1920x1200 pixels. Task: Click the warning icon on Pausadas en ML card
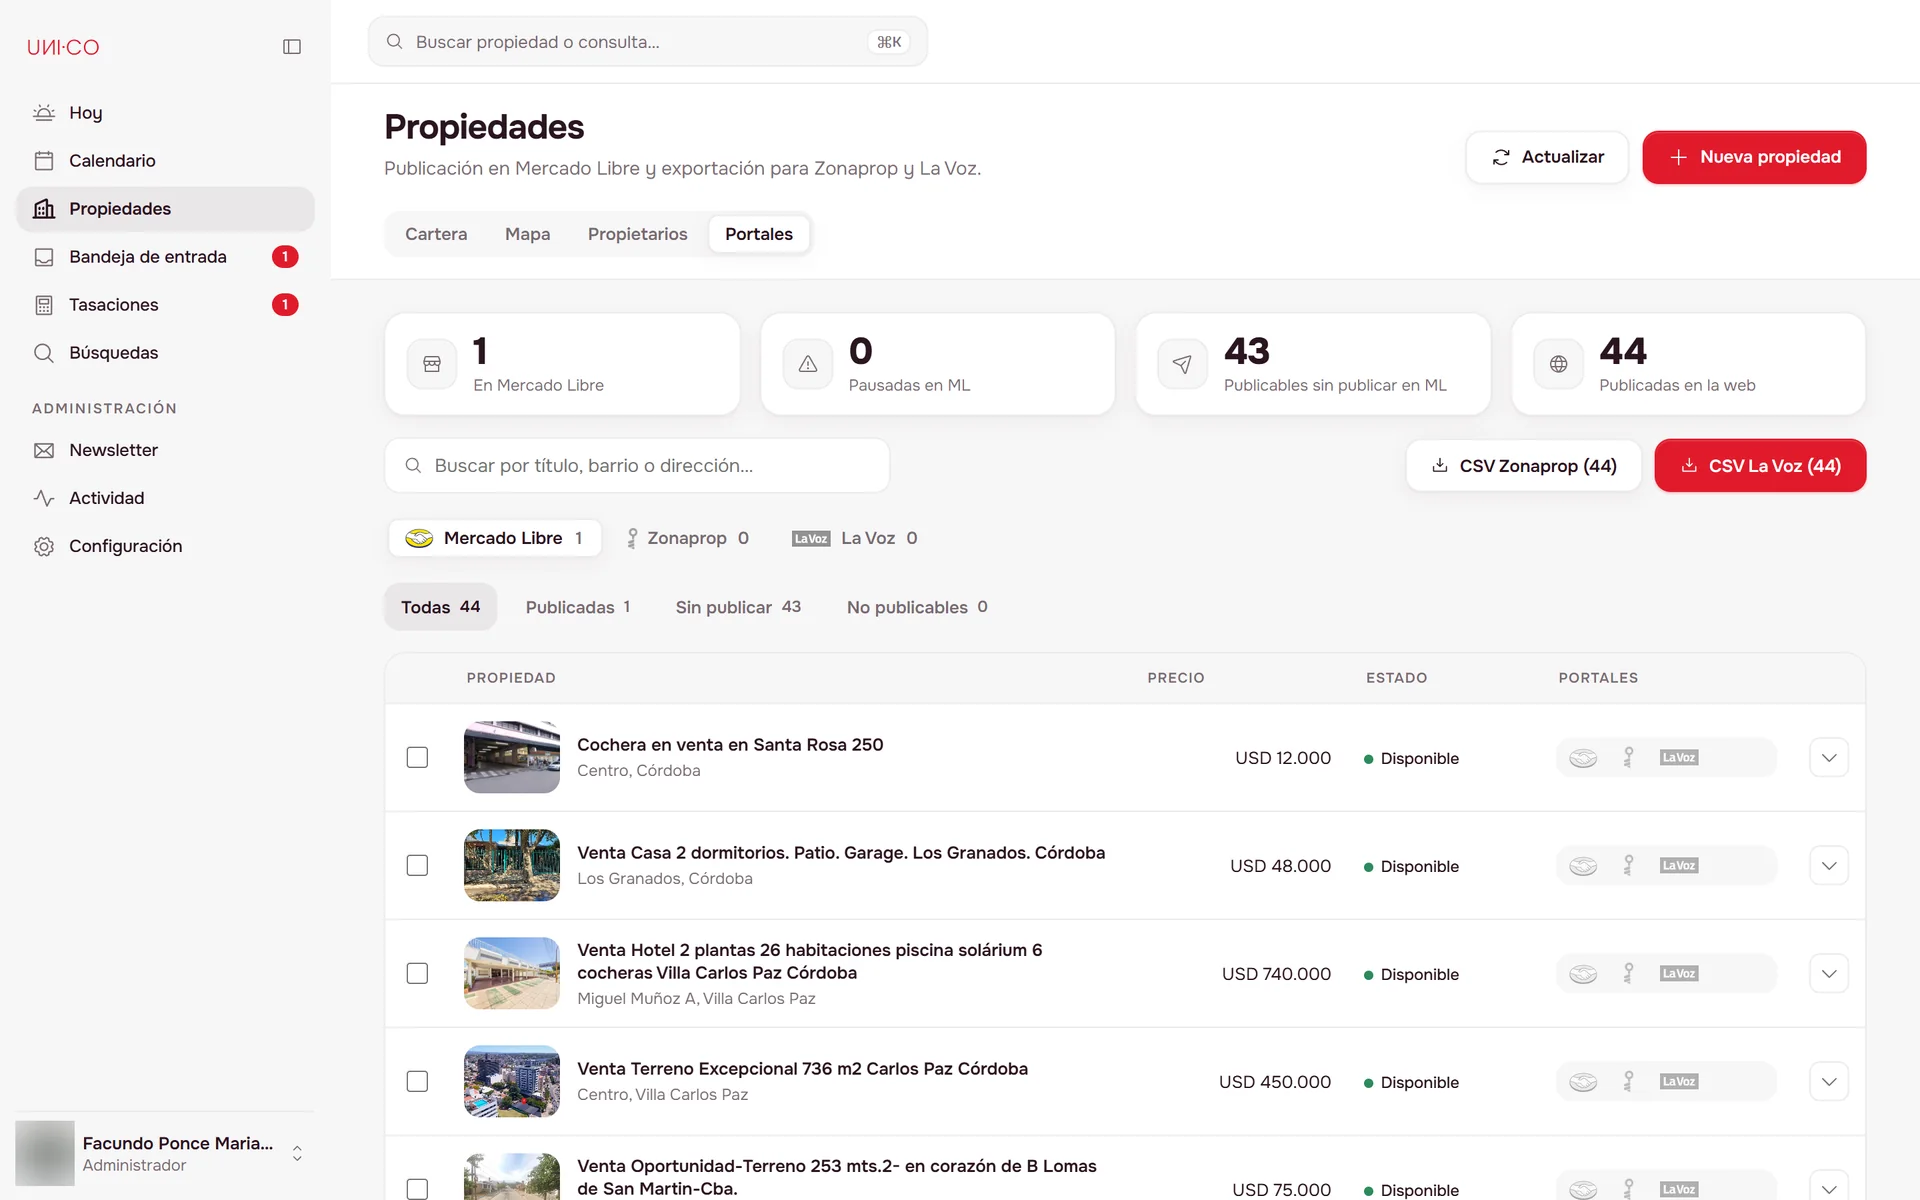pos(808,364)
